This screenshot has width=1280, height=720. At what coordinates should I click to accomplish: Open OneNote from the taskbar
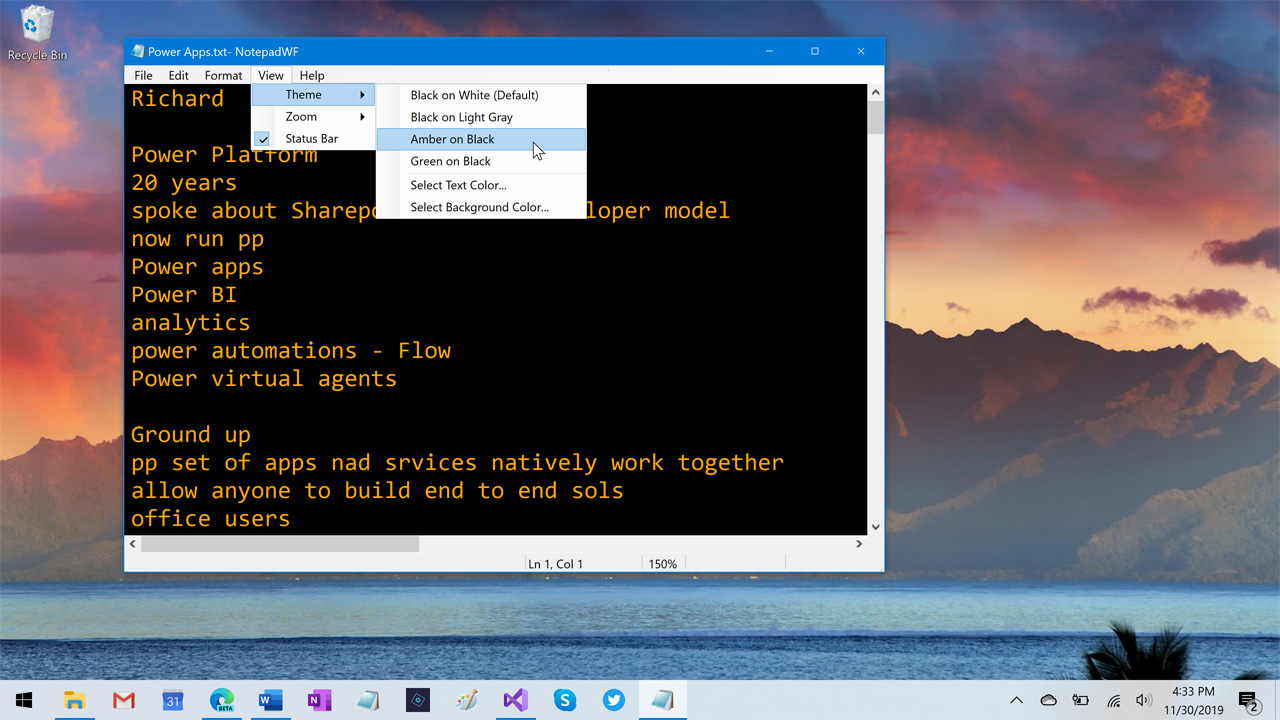click(319, 700)
